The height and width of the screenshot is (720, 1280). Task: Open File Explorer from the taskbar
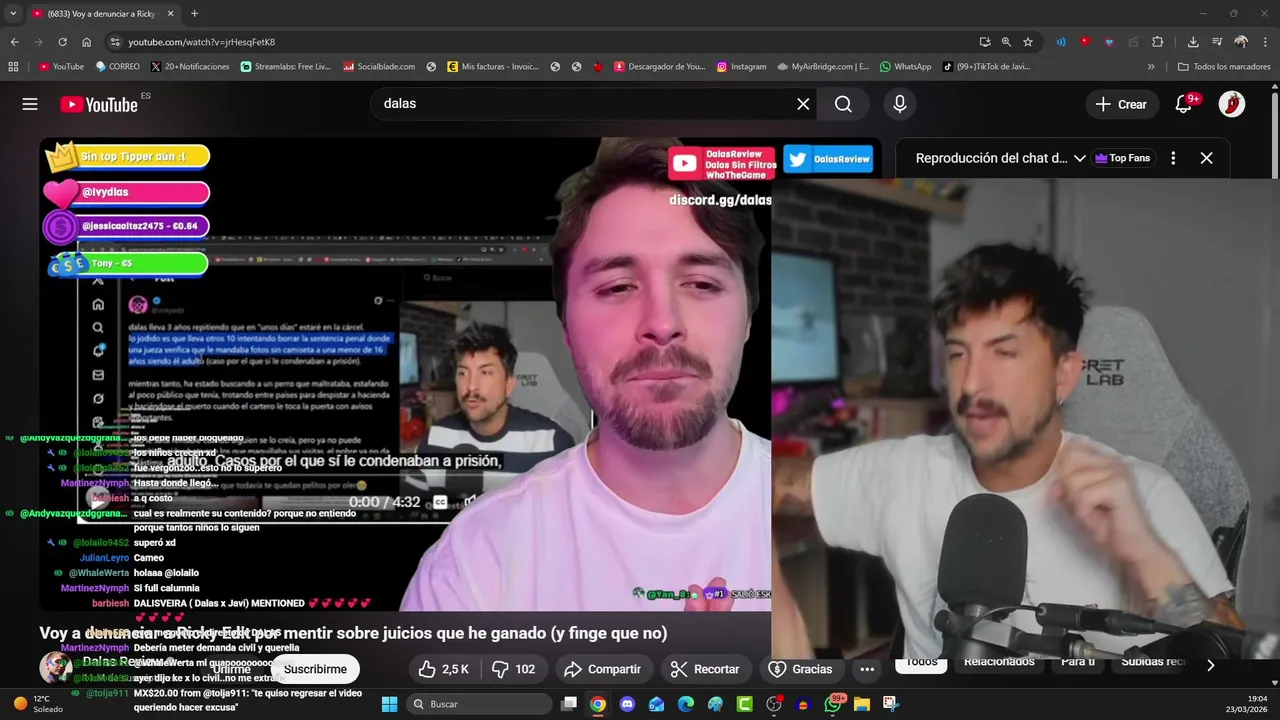point(862,704)
